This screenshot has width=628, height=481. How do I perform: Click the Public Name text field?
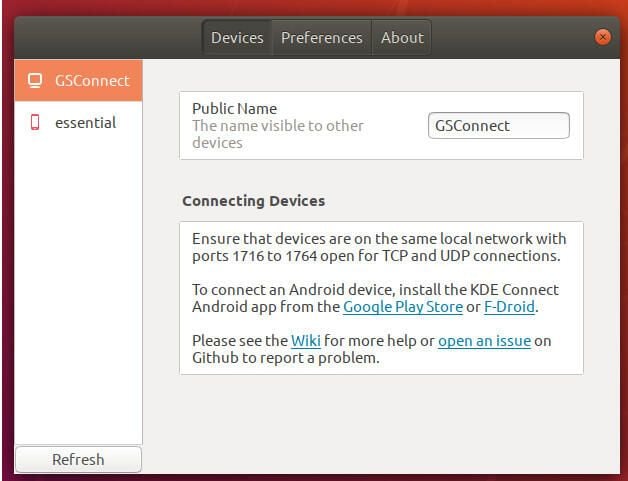point(499,126)
